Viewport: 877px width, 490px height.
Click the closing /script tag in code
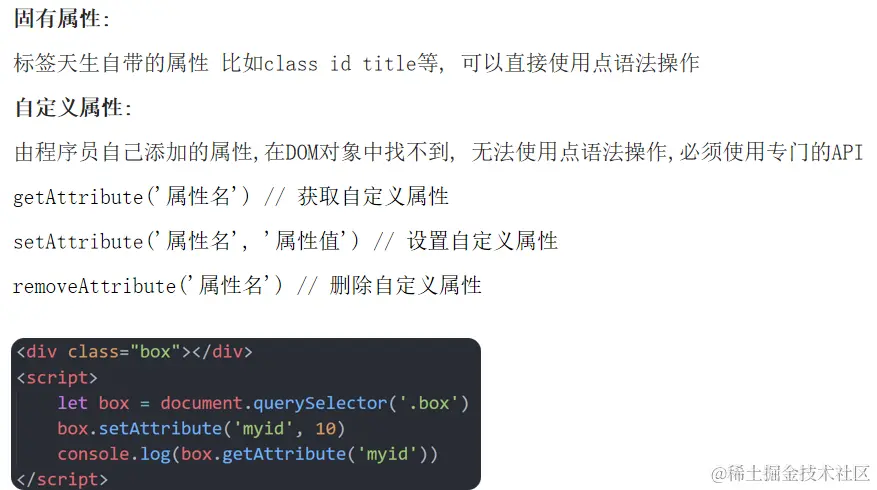tap(62, 479)
